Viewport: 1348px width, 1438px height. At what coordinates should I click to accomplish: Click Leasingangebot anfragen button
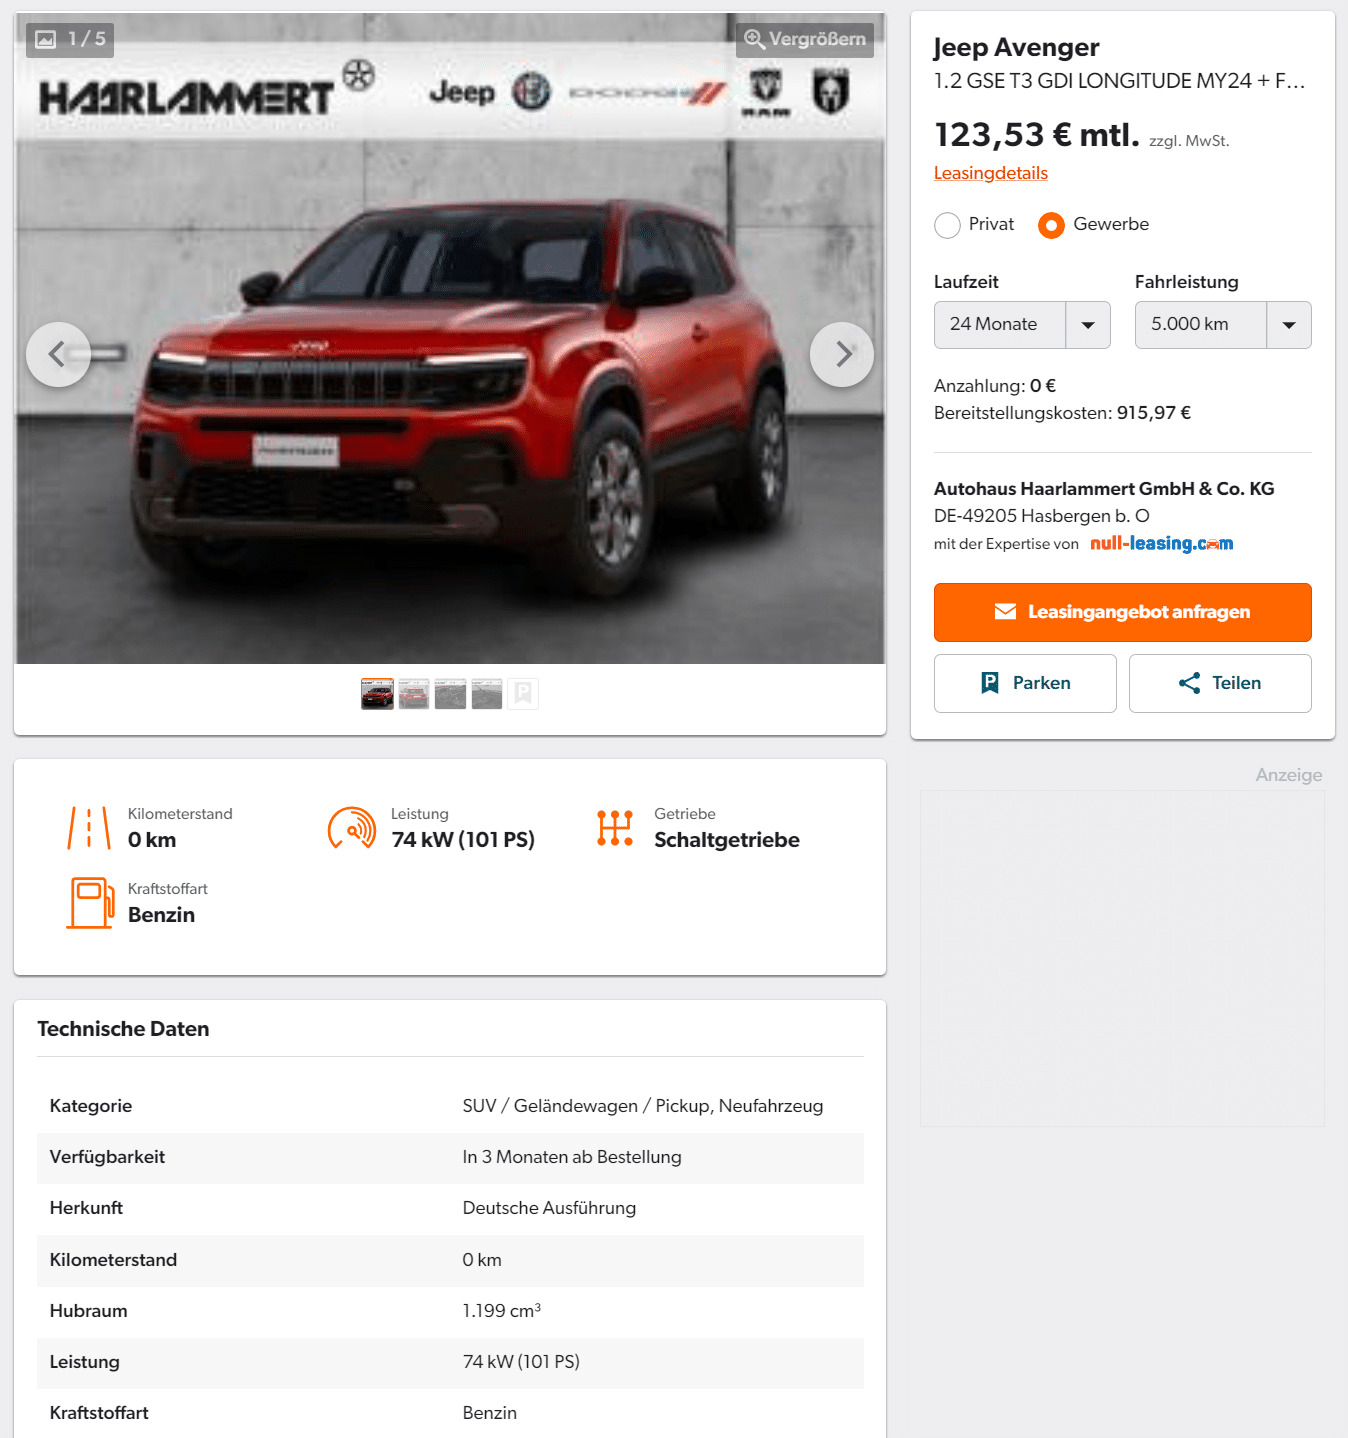coord(1123,612)
